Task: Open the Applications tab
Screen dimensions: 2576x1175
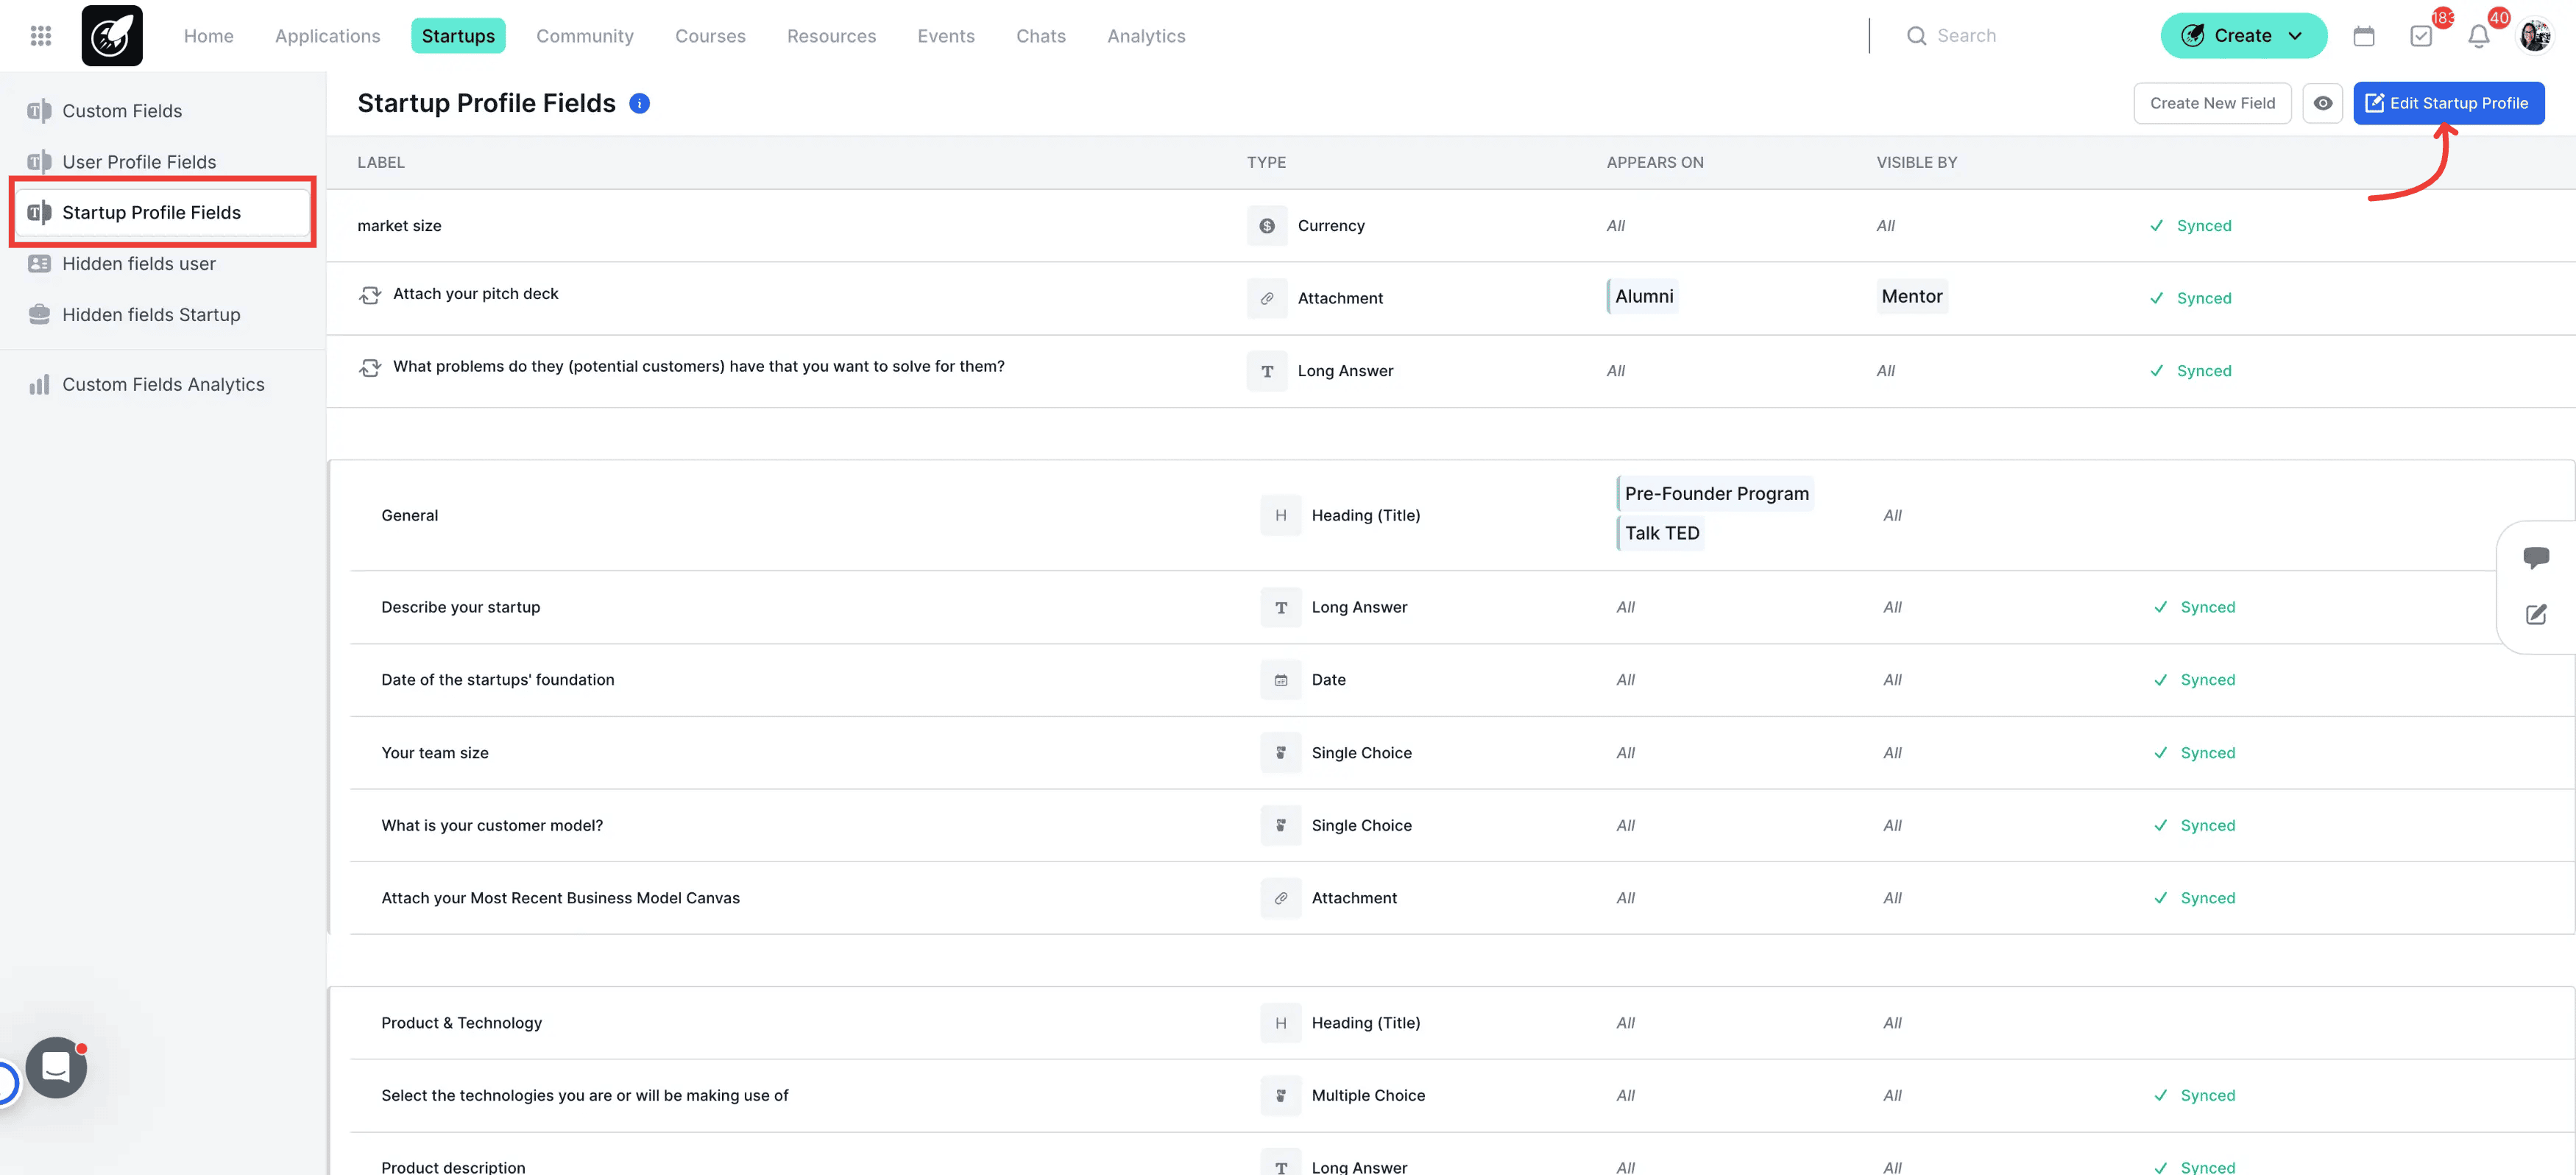Action: tap(328, 36)
